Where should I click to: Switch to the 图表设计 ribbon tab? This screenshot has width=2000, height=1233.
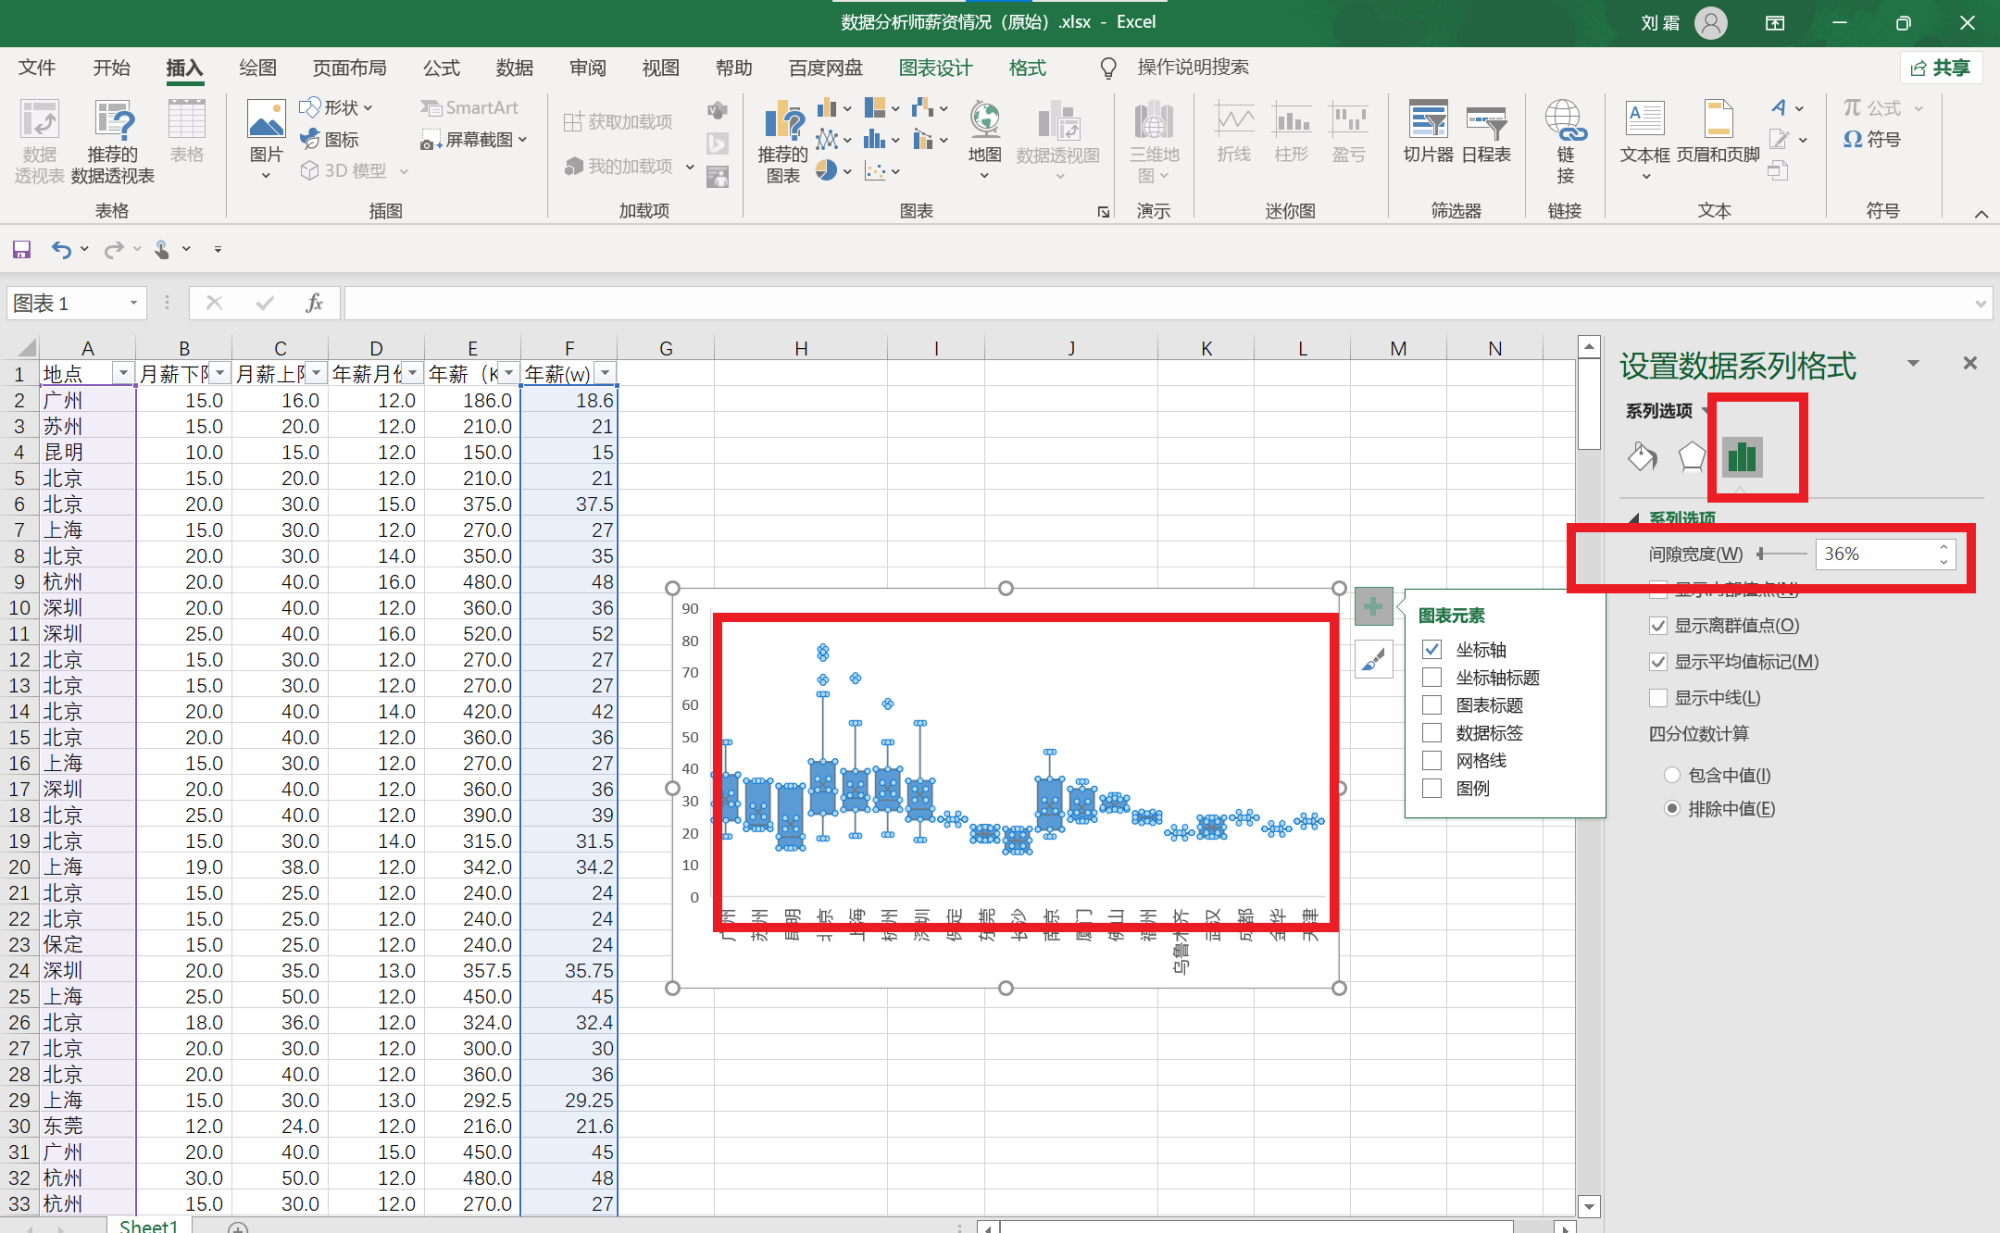[935, 68]
